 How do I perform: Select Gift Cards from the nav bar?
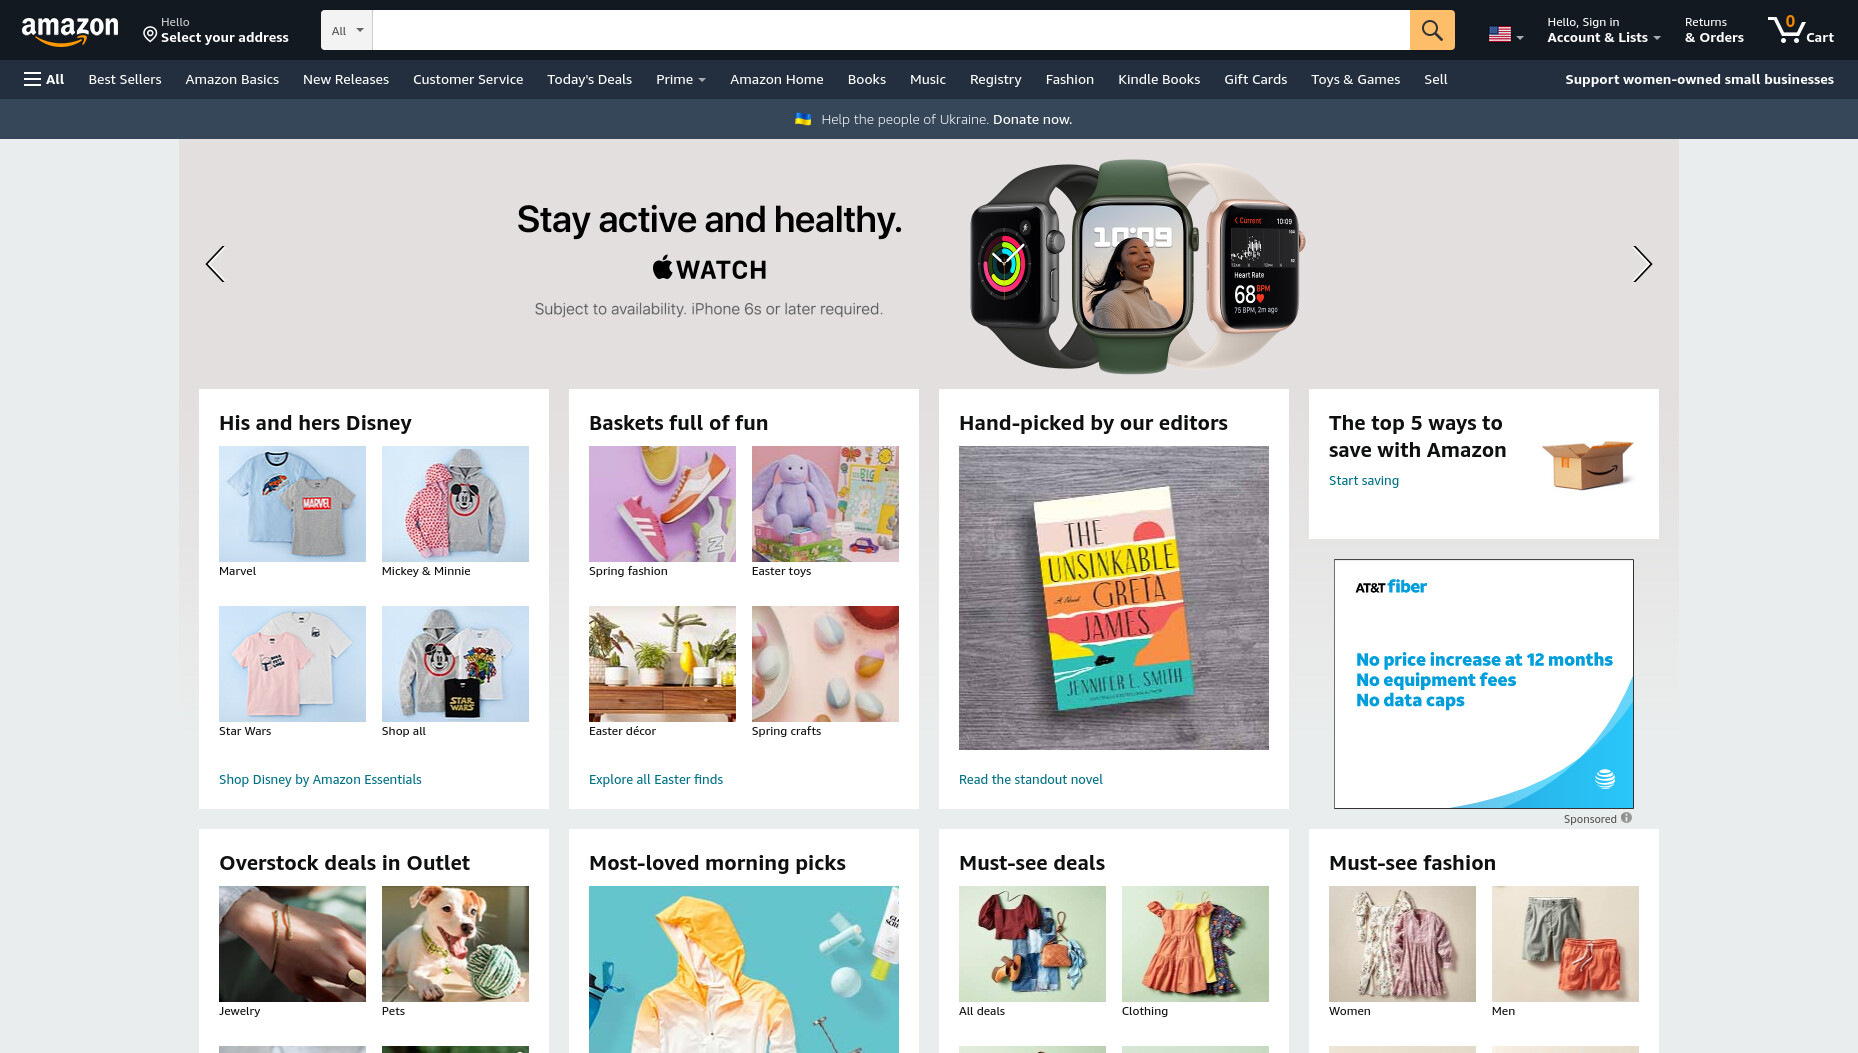coord(1255,79)
